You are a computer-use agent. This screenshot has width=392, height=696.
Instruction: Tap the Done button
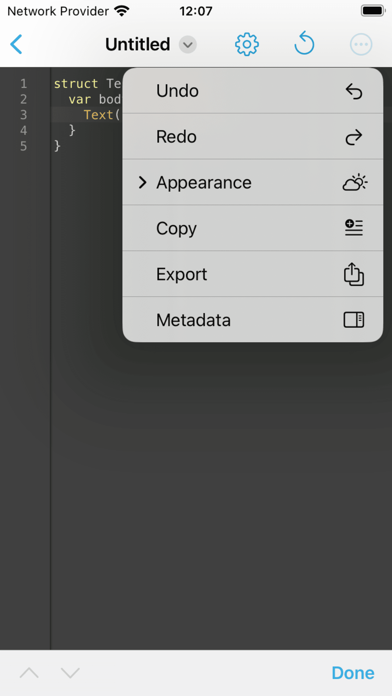coord(353,673)
